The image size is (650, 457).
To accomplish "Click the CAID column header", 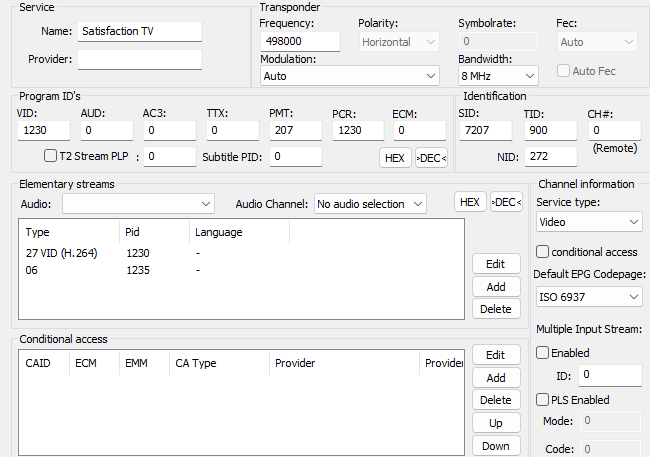I will point(44,363).
